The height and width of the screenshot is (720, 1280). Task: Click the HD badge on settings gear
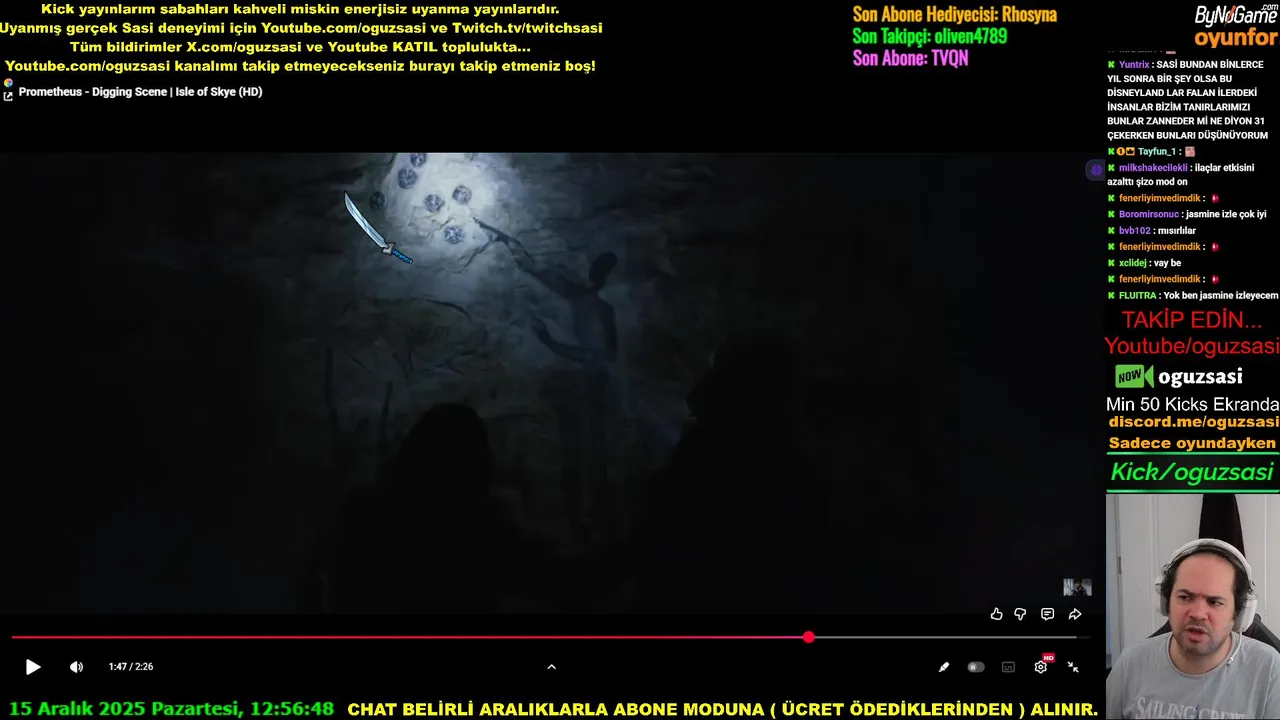(x=1048, y=658)
